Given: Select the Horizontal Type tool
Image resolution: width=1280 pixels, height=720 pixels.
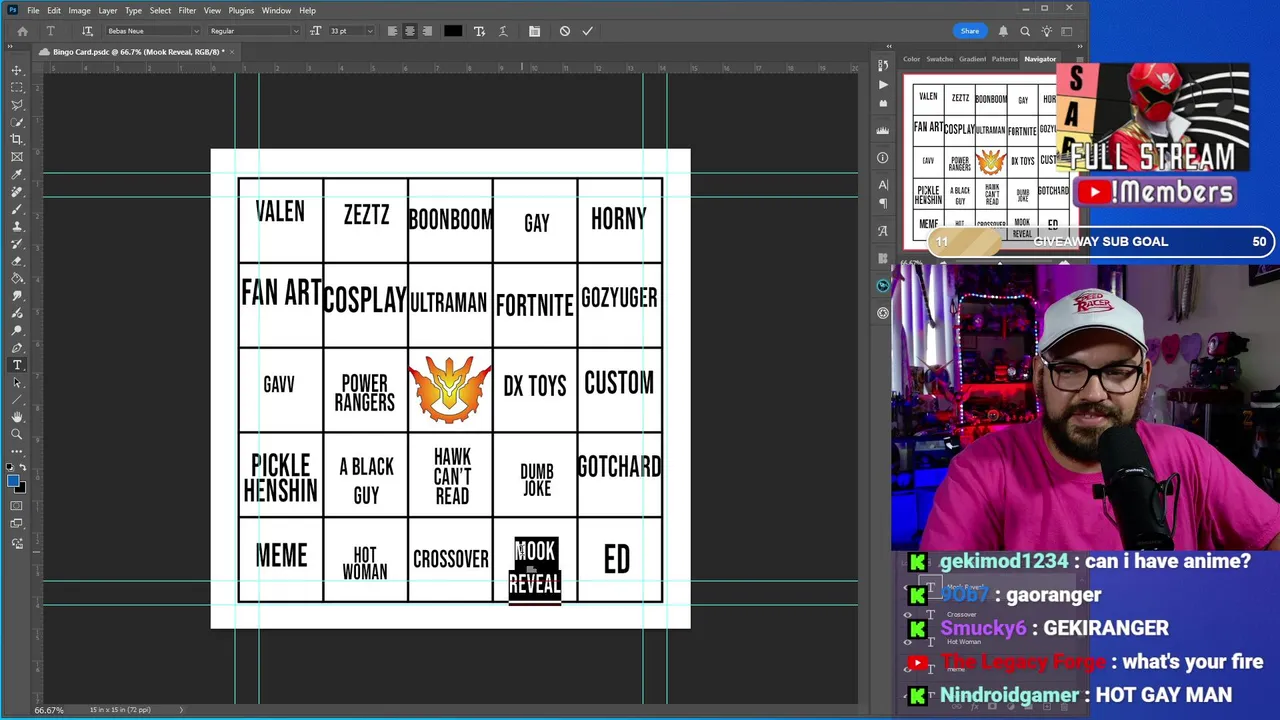Looking at the screenshot, I should click(x=17, y=365).
